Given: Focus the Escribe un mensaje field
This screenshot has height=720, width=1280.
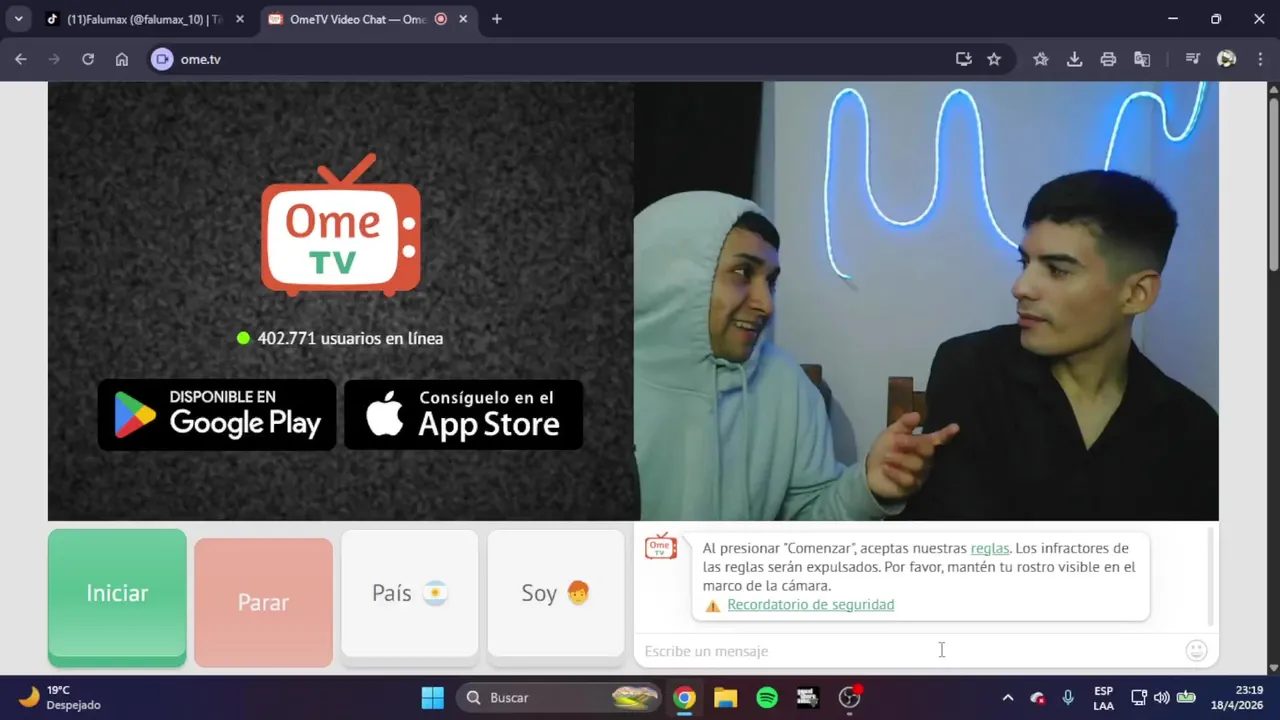Looking at the screenshot, I should point(910,651).
